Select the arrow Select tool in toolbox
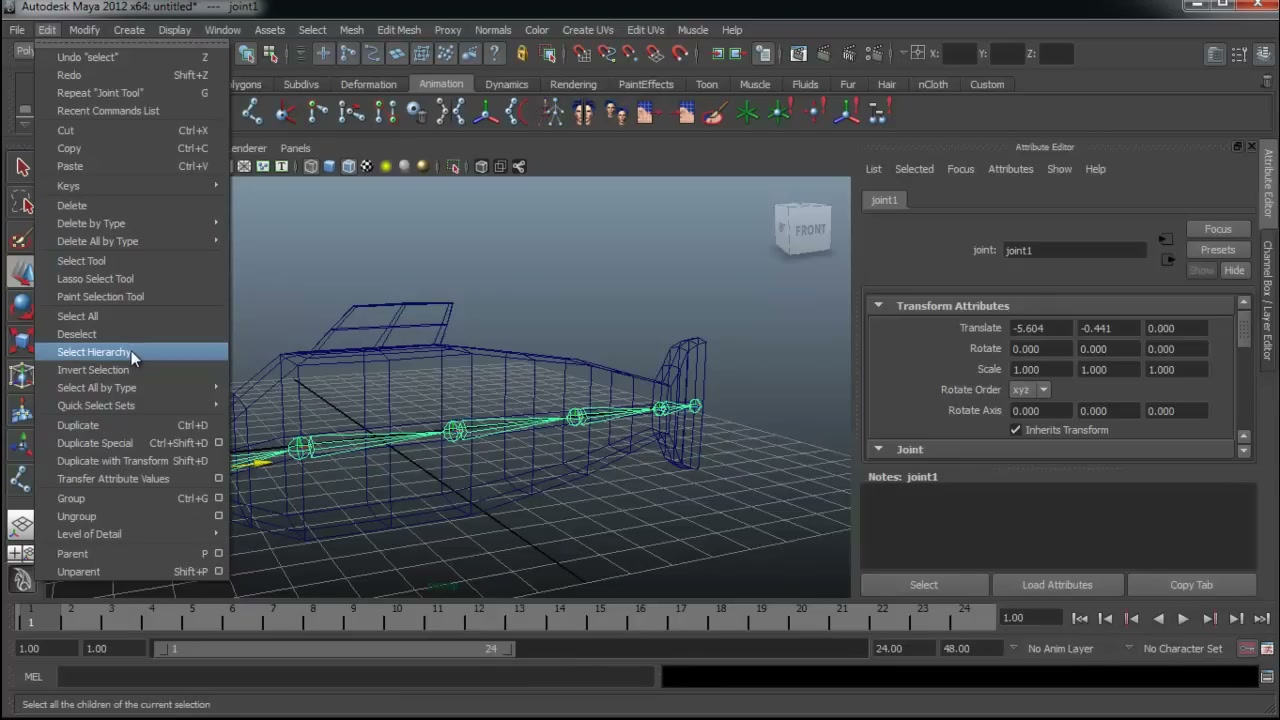The height and width of the screenshot is (720, 1280). [21, 167]
